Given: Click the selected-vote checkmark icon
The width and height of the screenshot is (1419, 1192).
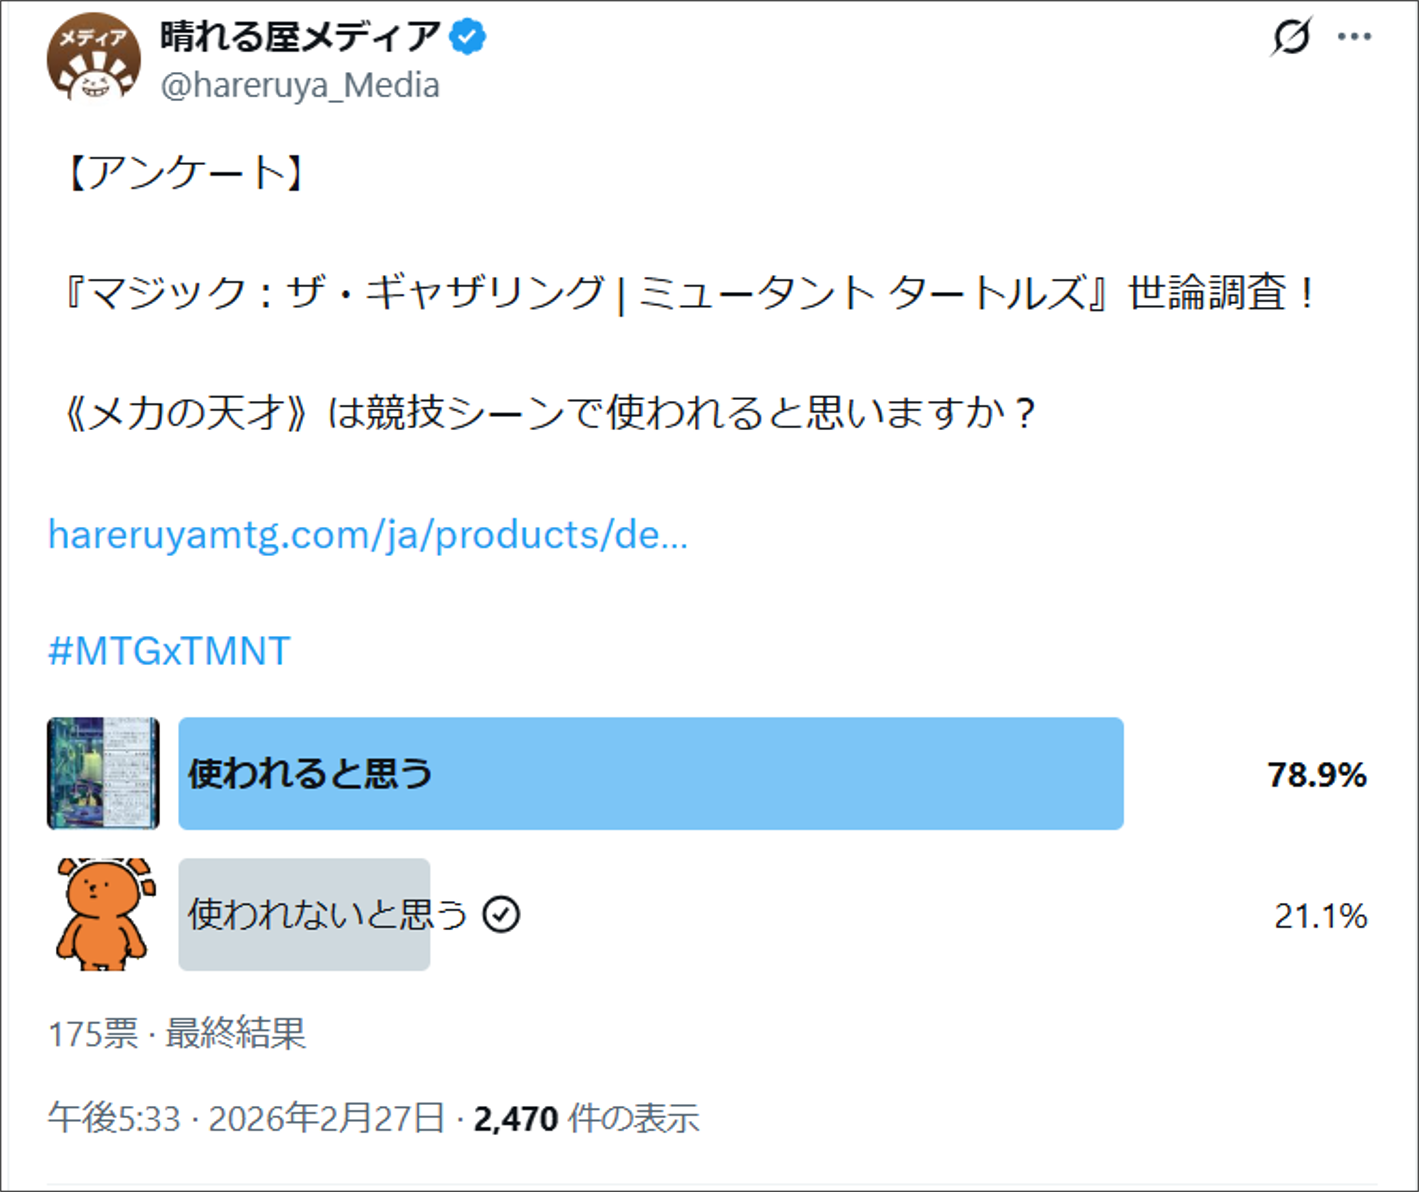Looking at the screenshot, I should [x=501, y=914].
